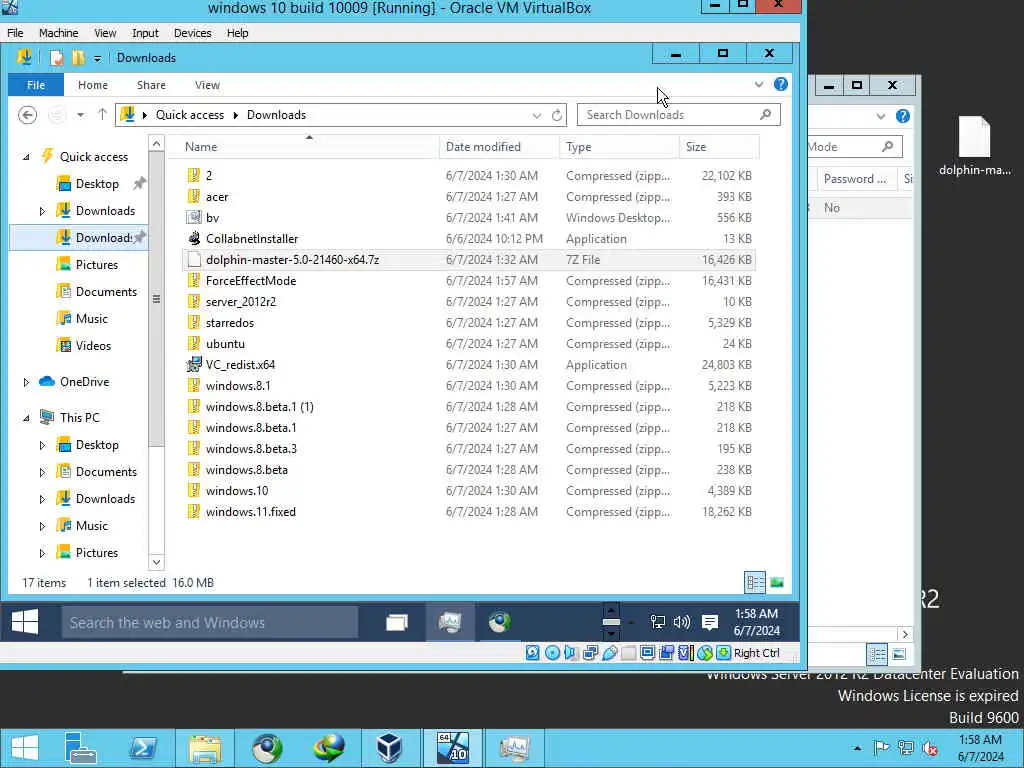
Task: Open the address bar history dropdown
Action: 537,115
